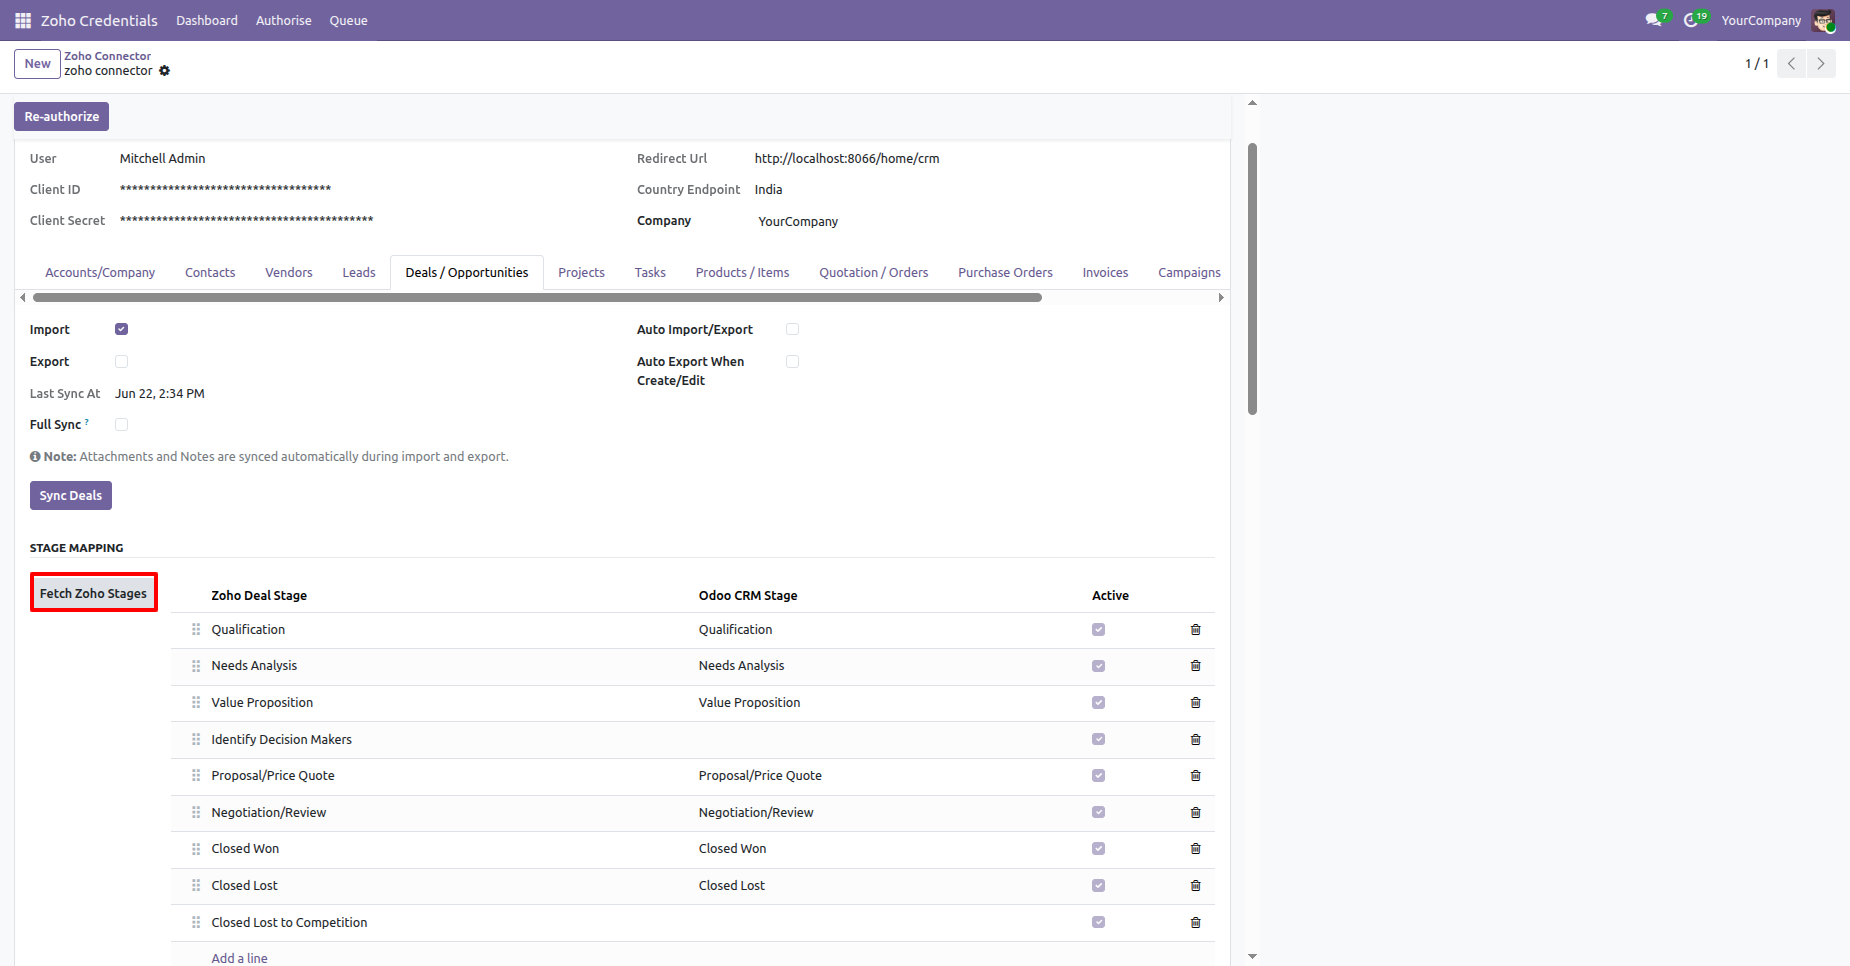Go to the previous record arrow
The height and width of the screenshot is (966, 1850).
point(1791,63)
